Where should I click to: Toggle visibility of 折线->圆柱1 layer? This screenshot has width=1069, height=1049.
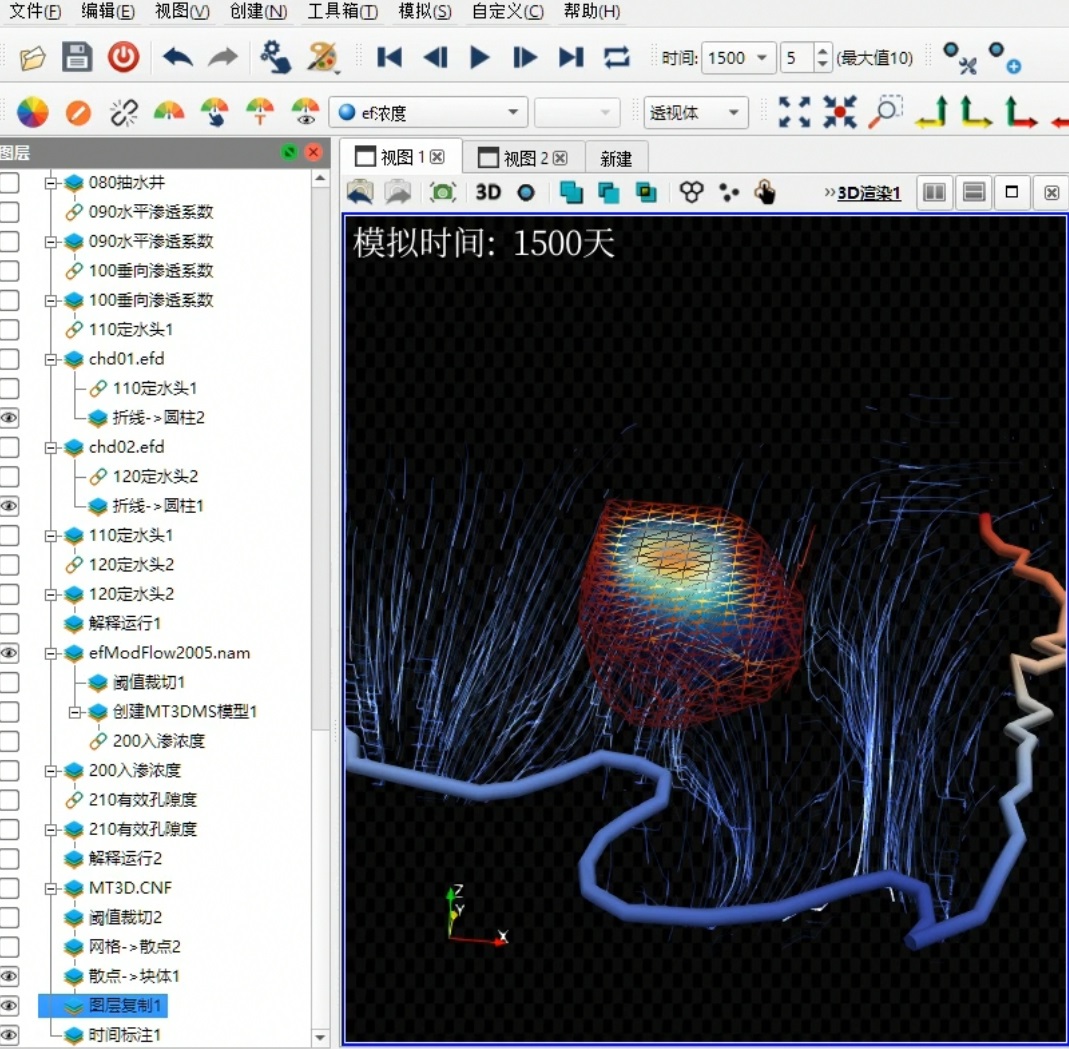point(9,506)
